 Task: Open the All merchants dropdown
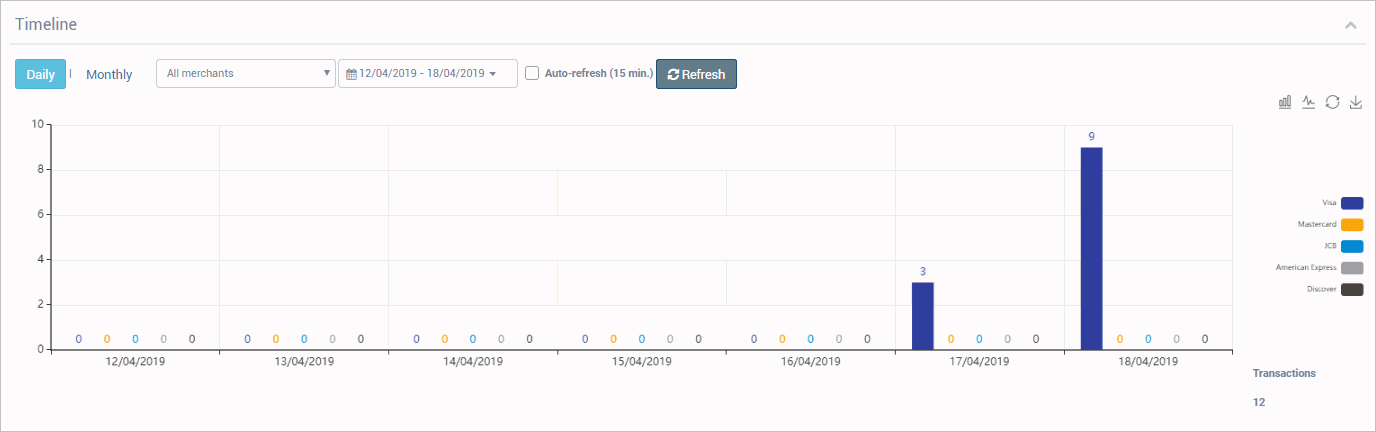coord(246,73)
